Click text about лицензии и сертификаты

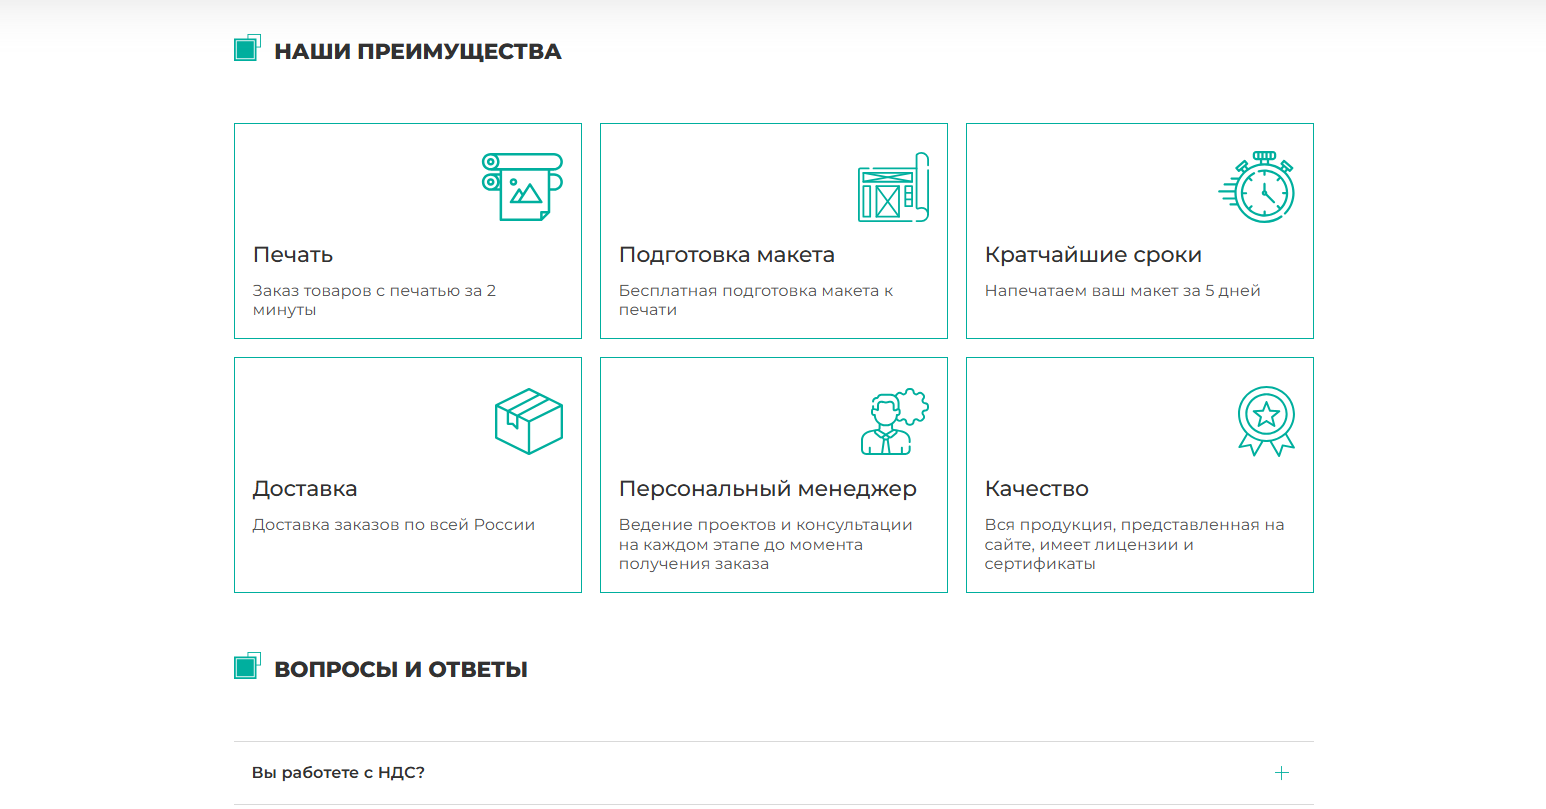(1135, 544)
